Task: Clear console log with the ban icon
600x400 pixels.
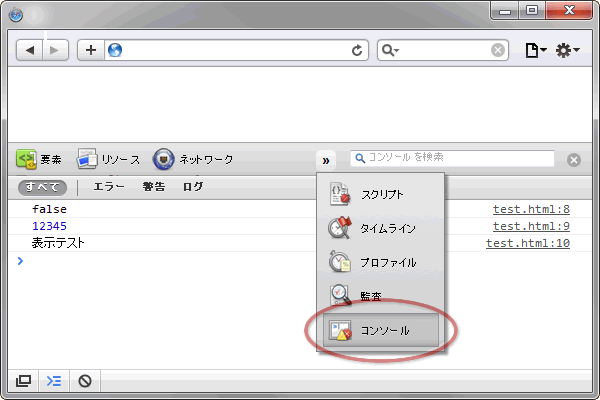Action: pyautogui.click(x=85, y=381)
